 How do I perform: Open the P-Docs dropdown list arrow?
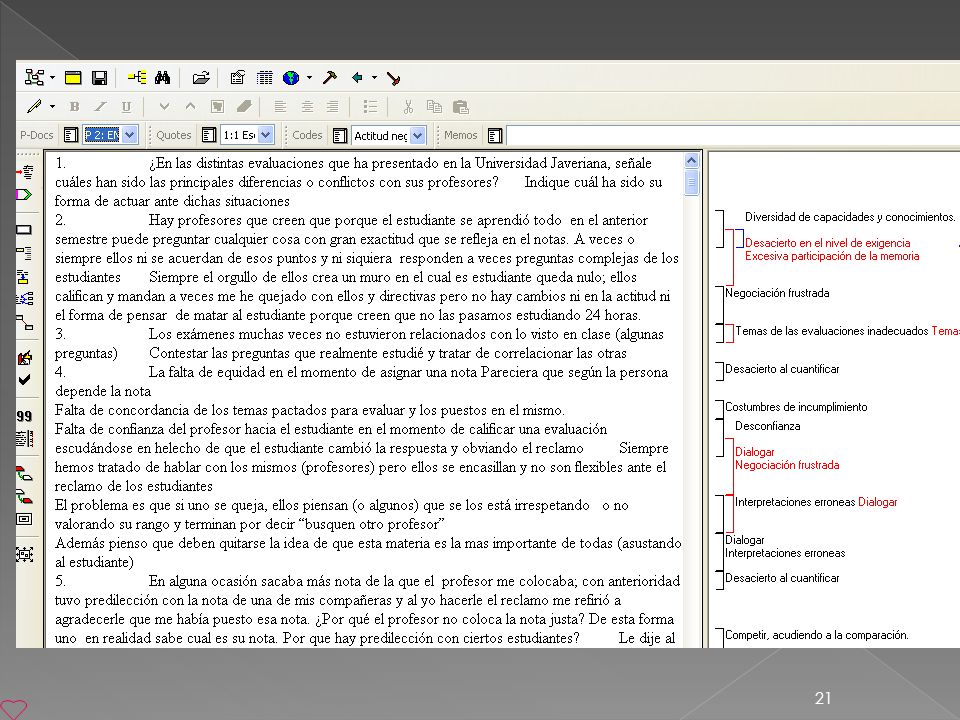pyautogui.click(x=129, y=135)
